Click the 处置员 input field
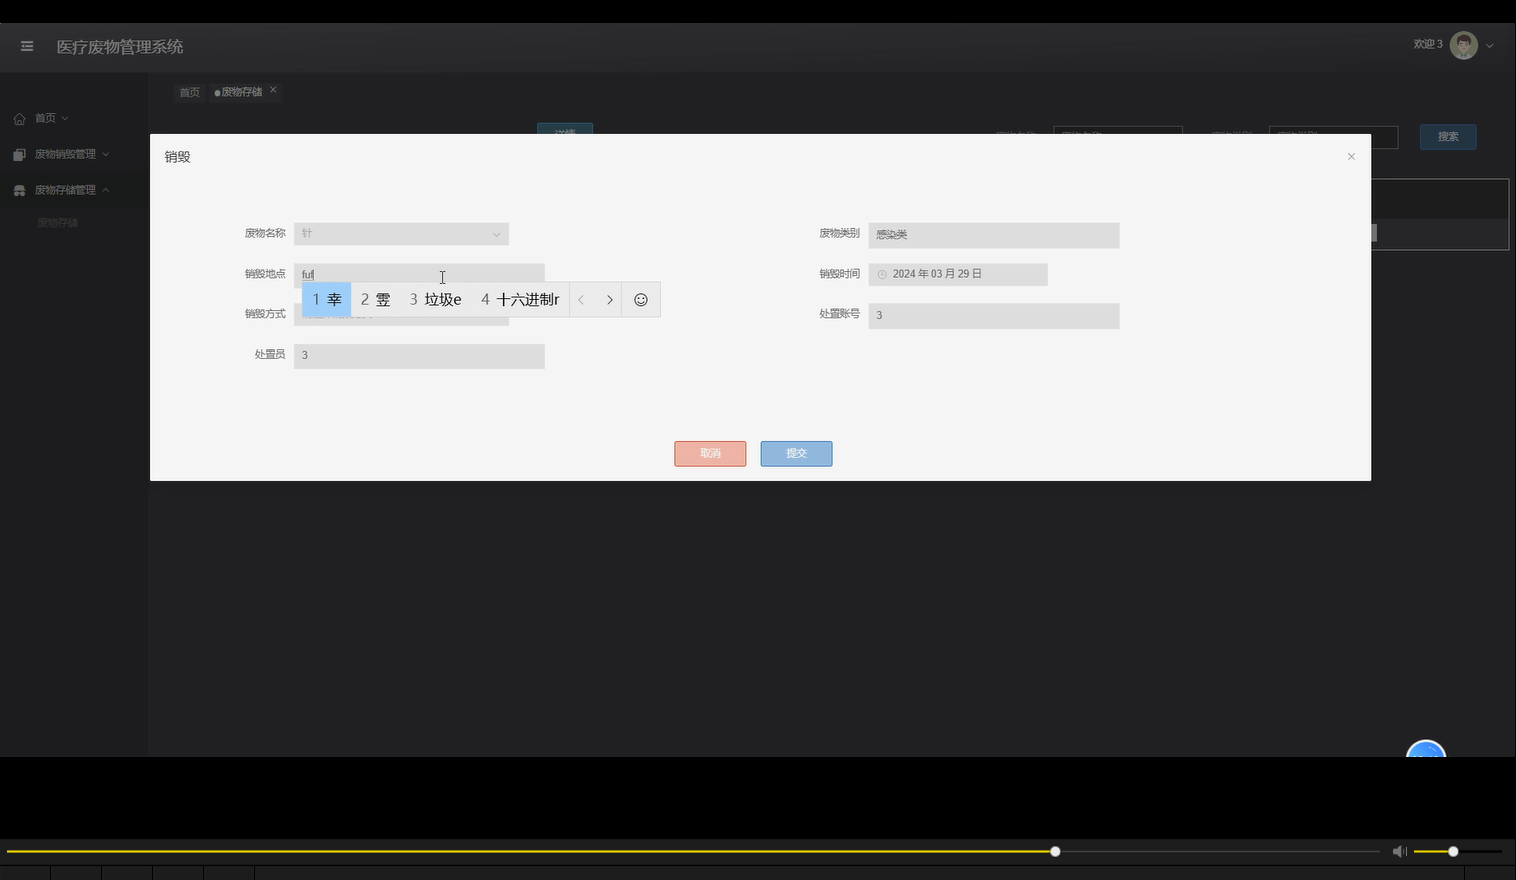The height and width of the screenshot is (880, 1516). click(419, 355)
